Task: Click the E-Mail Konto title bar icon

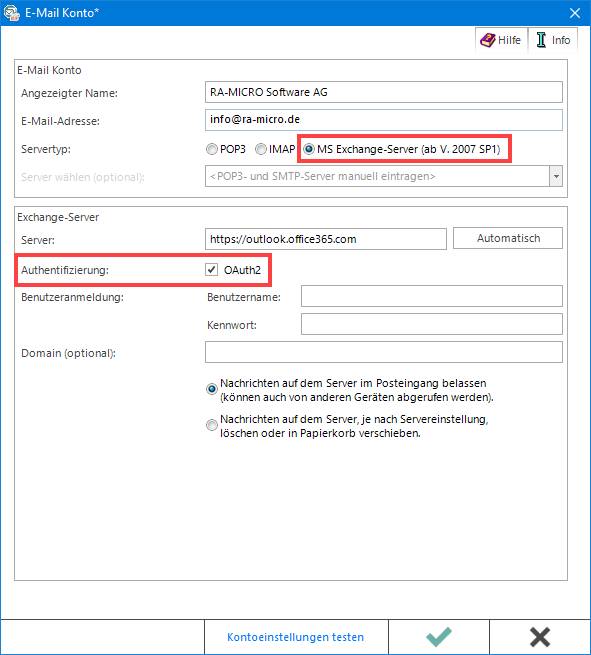Action: (x=11, y=13)
